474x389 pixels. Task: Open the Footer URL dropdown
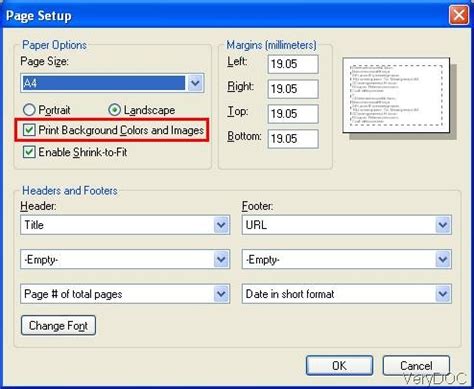[347, 225]
